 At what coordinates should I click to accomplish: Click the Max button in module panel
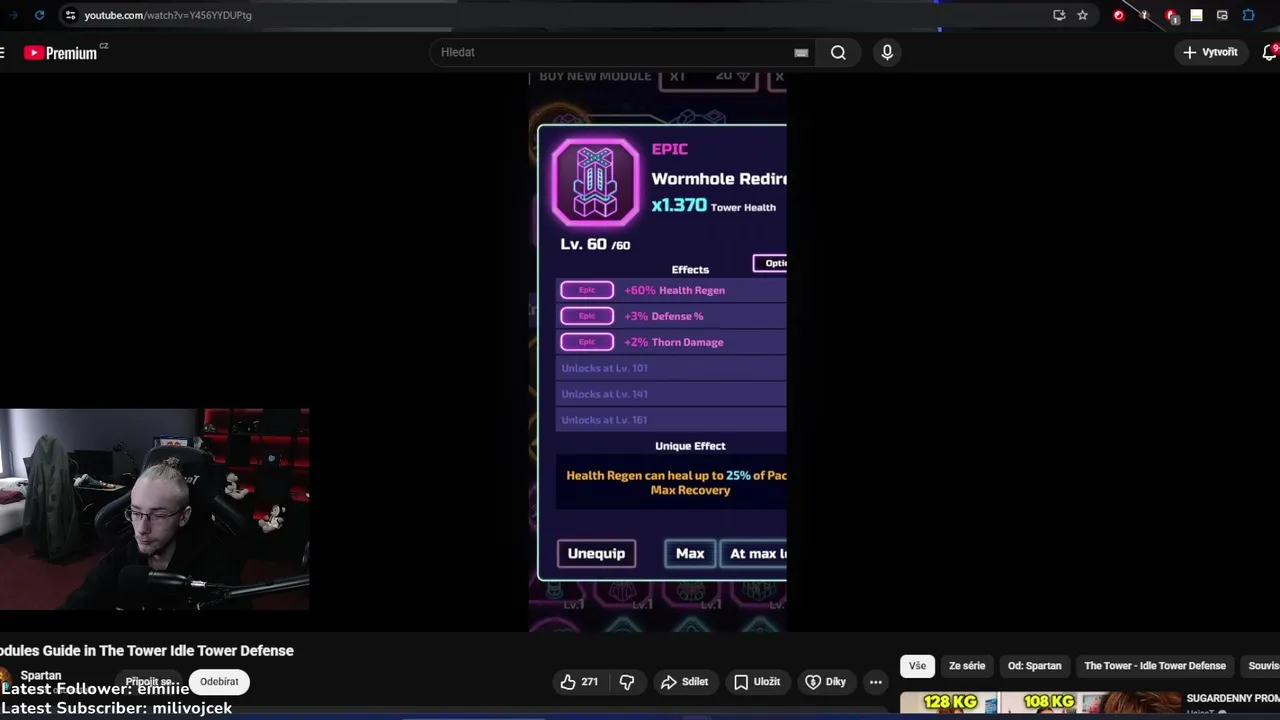(x=690, y=553)
